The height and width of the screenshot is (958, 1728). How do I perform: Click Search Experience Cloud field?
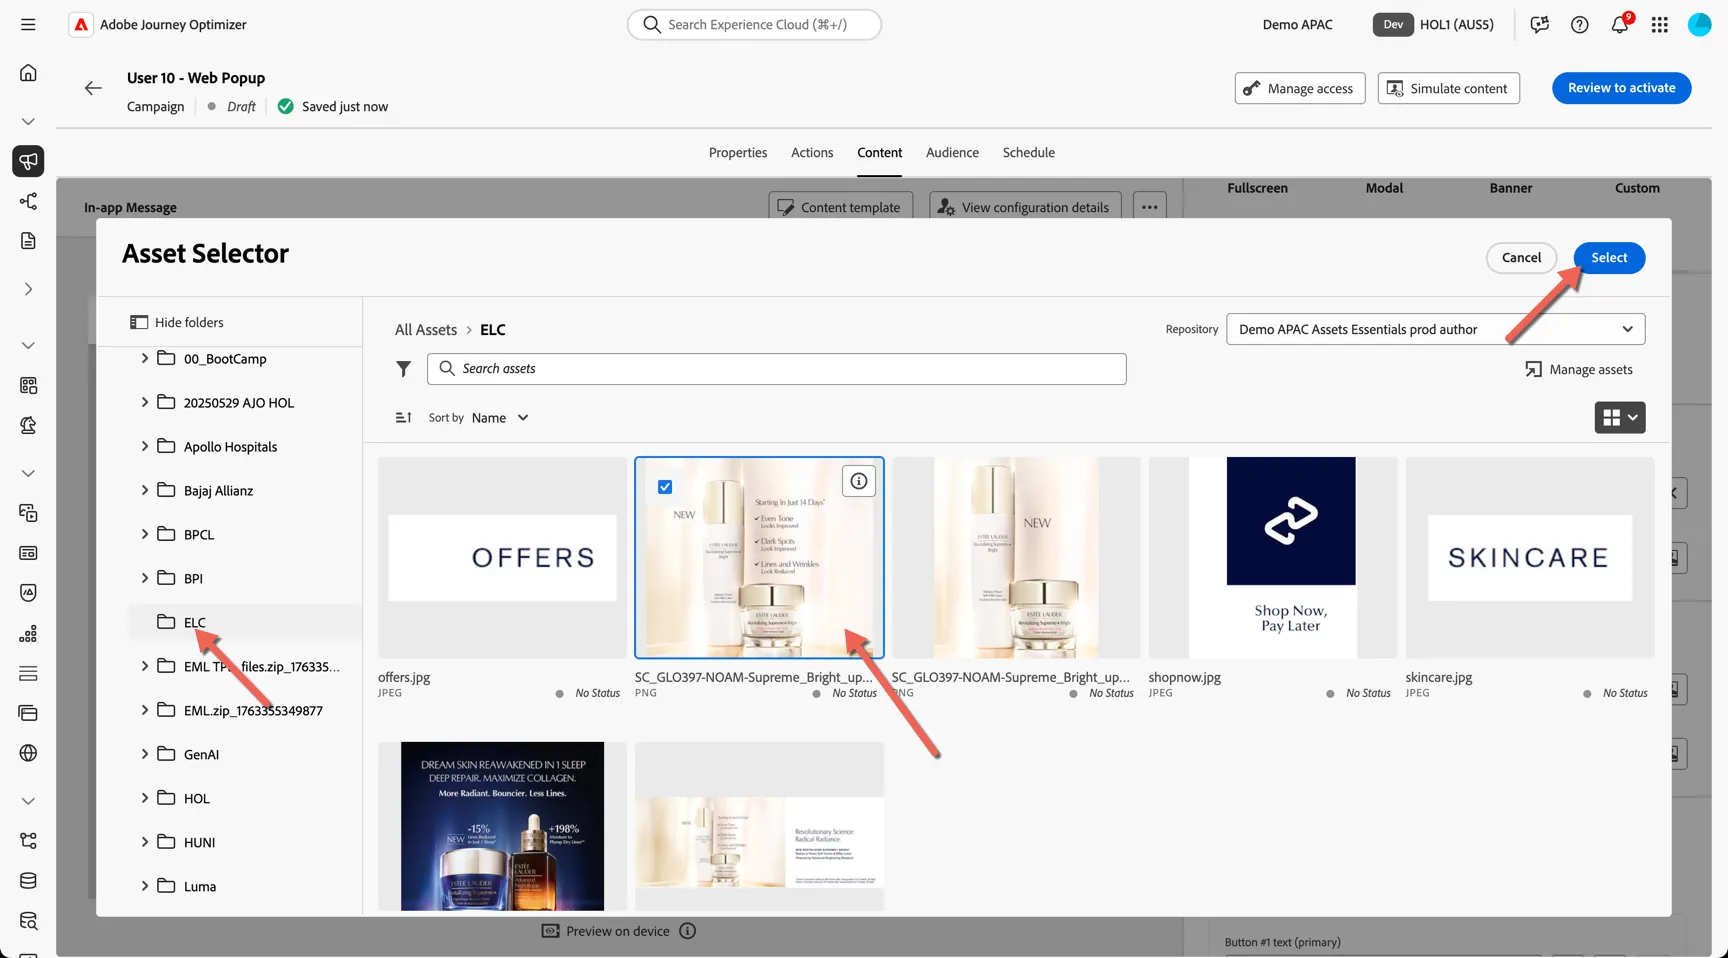[754, 25]
